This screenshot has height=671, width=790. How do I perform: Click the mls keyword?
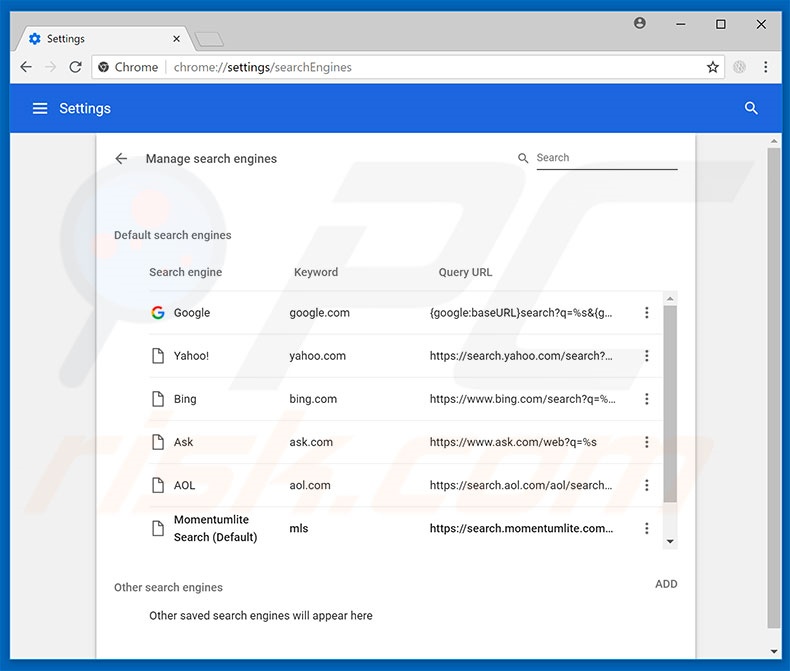click(x=298, y=528)
